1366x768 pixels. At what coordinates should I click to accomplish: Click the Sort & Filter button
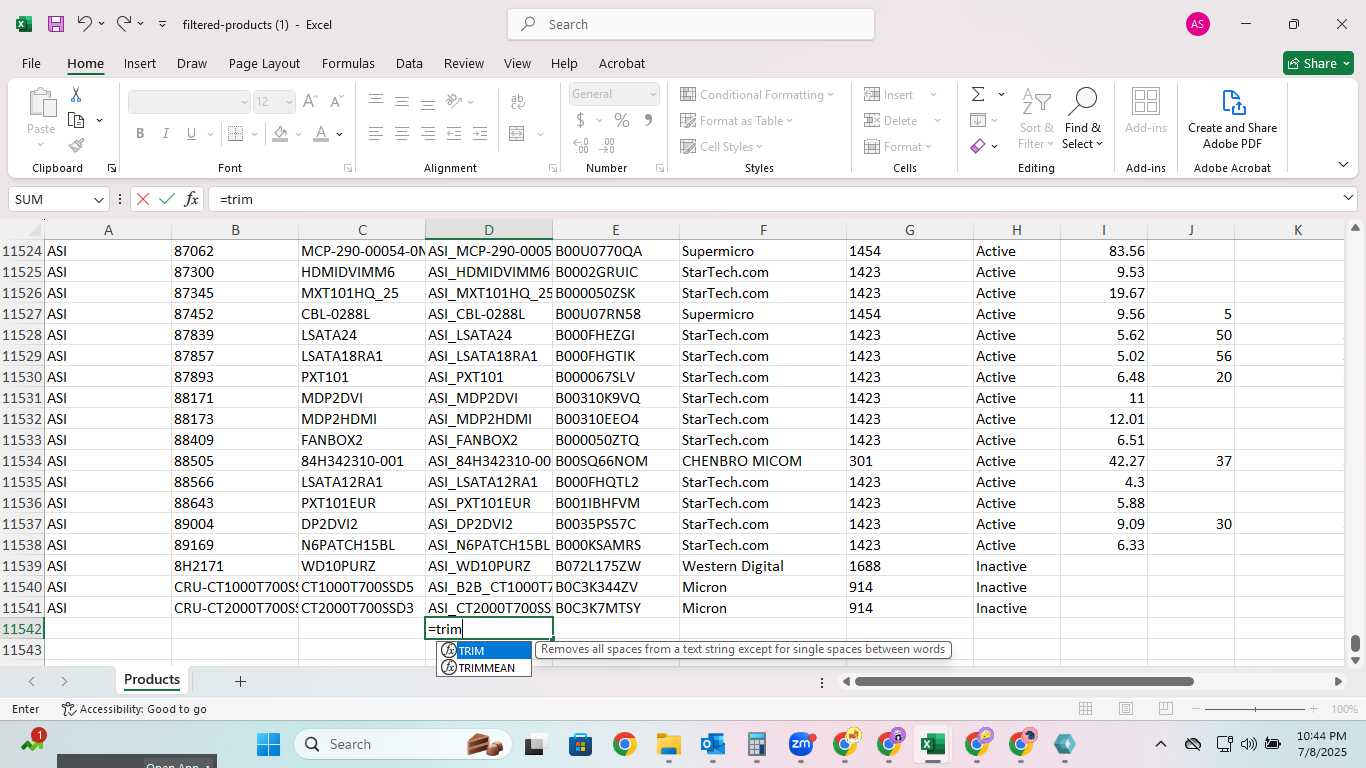(x=1036, y=120)
